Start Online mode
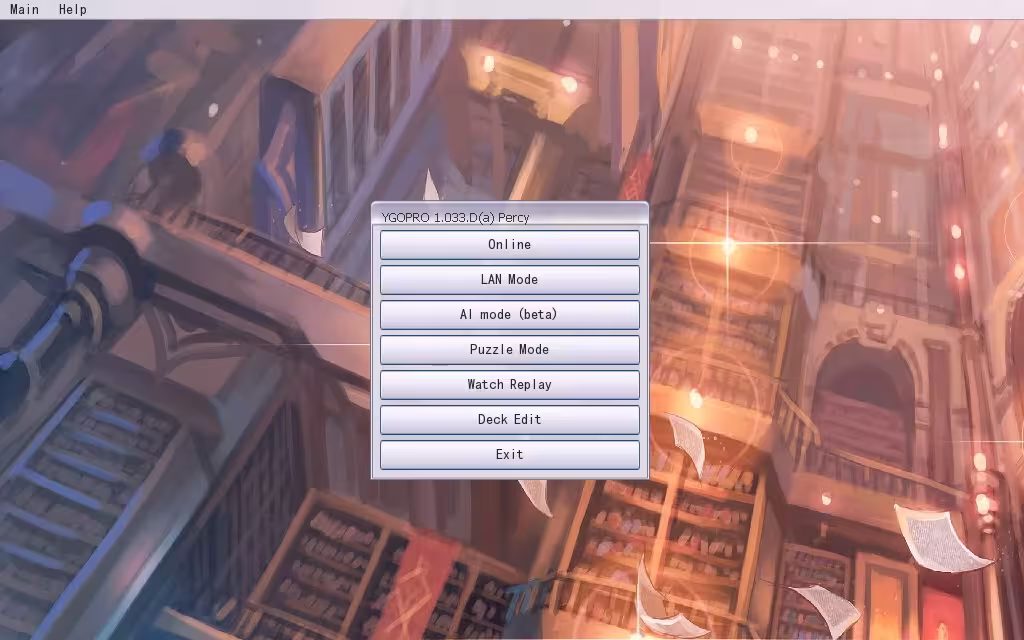 [509, 244]
